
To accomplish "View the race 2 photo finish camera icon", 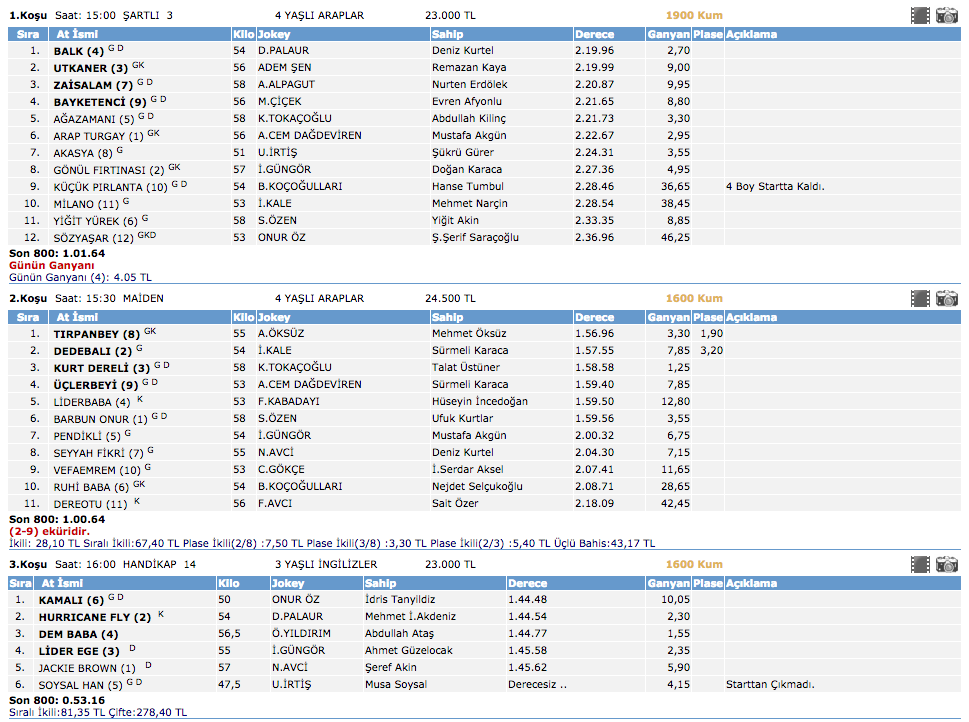I will point(946,298).
